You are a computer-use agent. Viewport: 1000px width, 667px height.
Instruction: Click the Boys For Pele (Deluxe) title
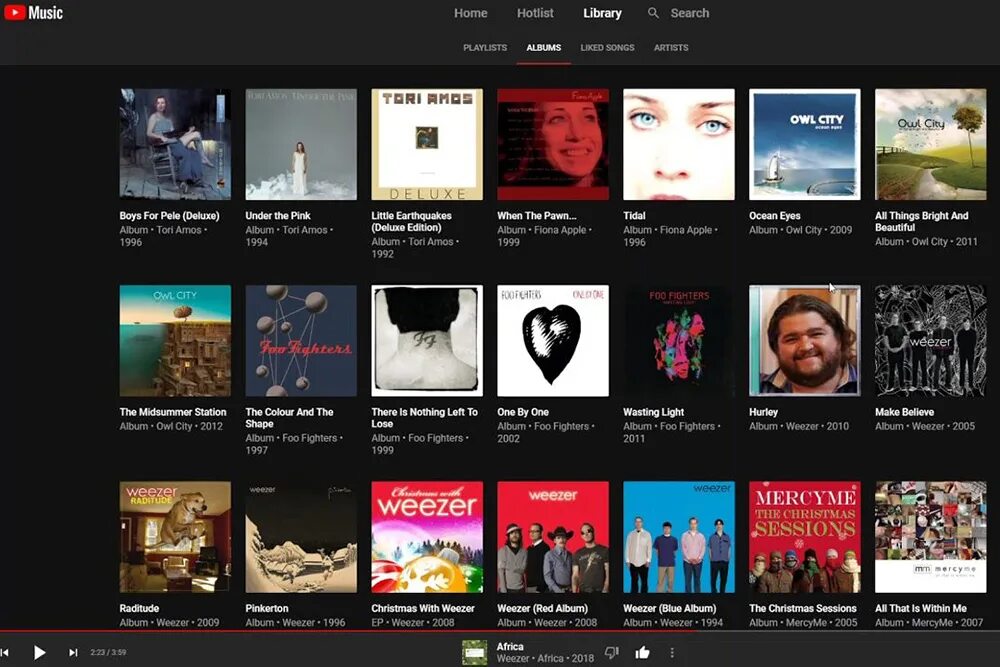169,216
